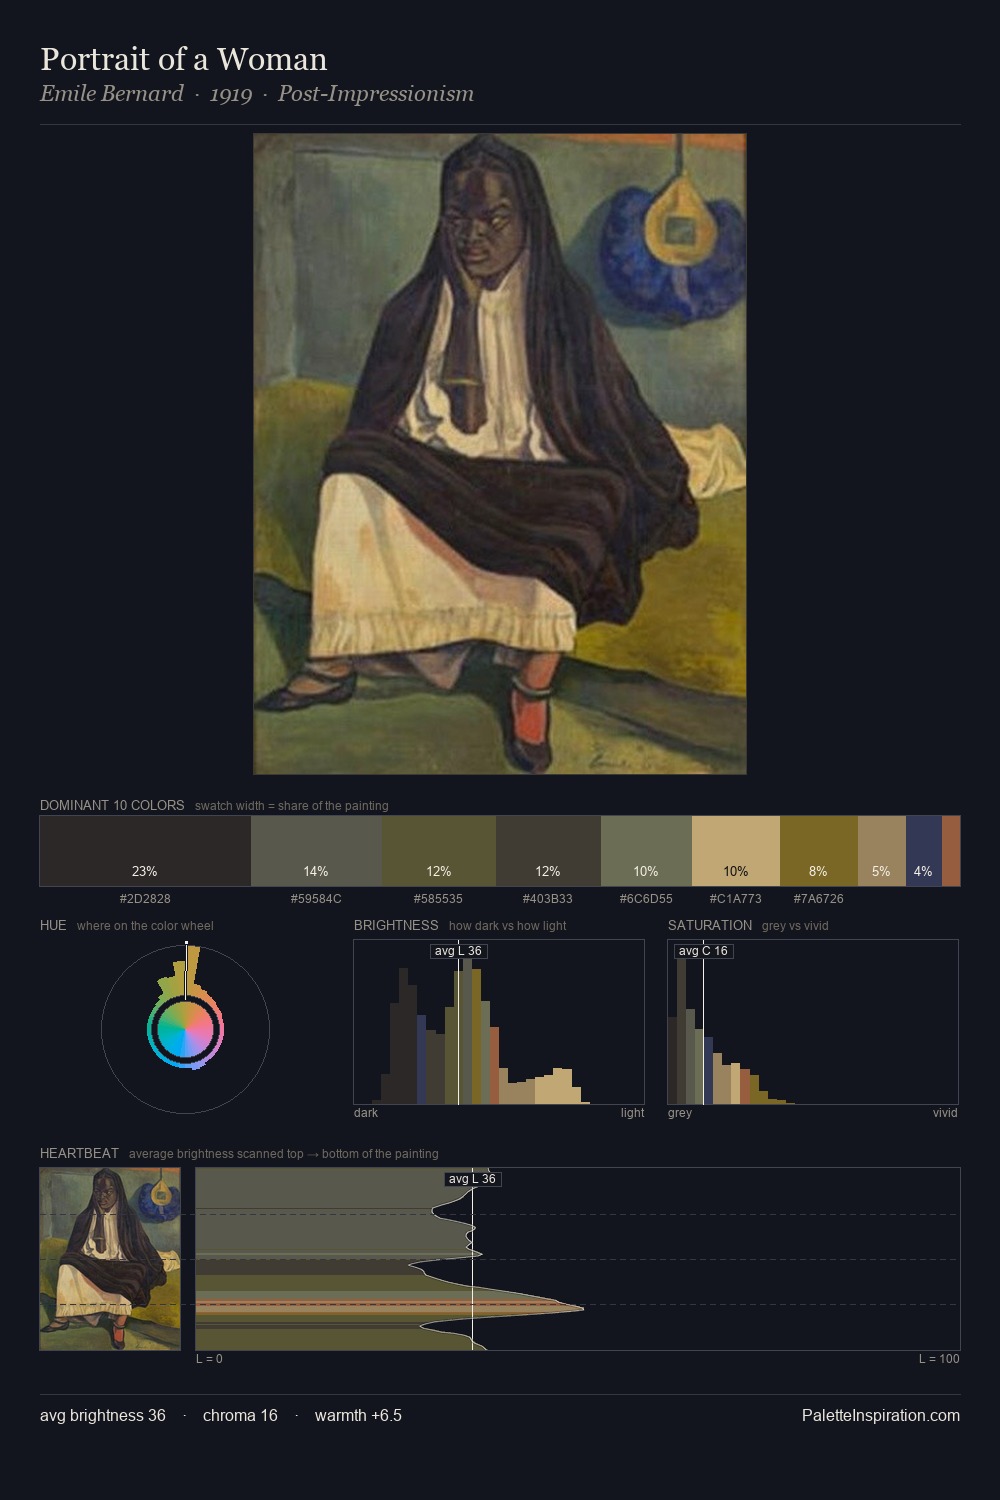Screen dimensions: 1000x1500
Task: Click the 'chroma 16' footer stat
Action: (240, 1416)
